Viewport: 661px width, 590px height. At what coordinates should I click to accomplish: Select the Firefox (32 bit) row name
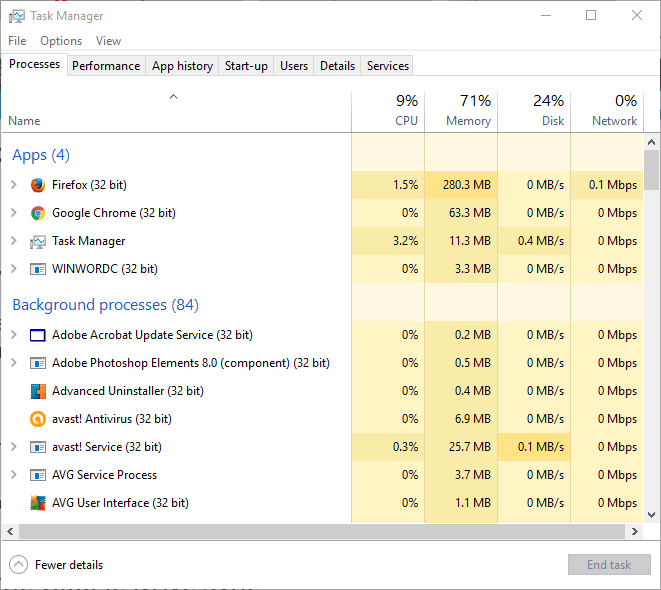tap(89, 185)
